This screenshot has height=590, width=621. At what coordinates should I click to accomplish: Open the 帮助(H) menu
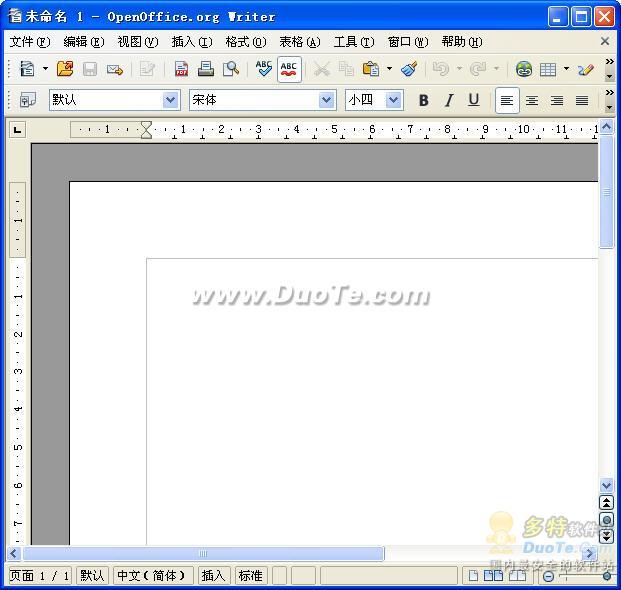[462, 42]
